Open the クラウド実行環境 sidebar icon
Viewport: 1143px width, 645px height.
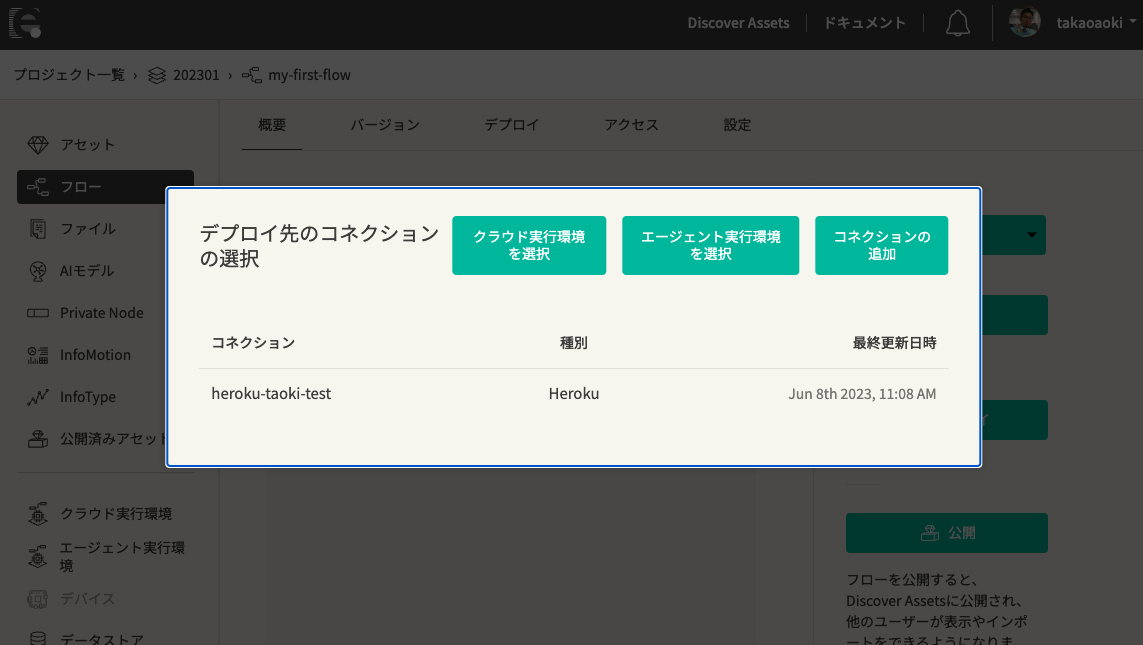37,514
